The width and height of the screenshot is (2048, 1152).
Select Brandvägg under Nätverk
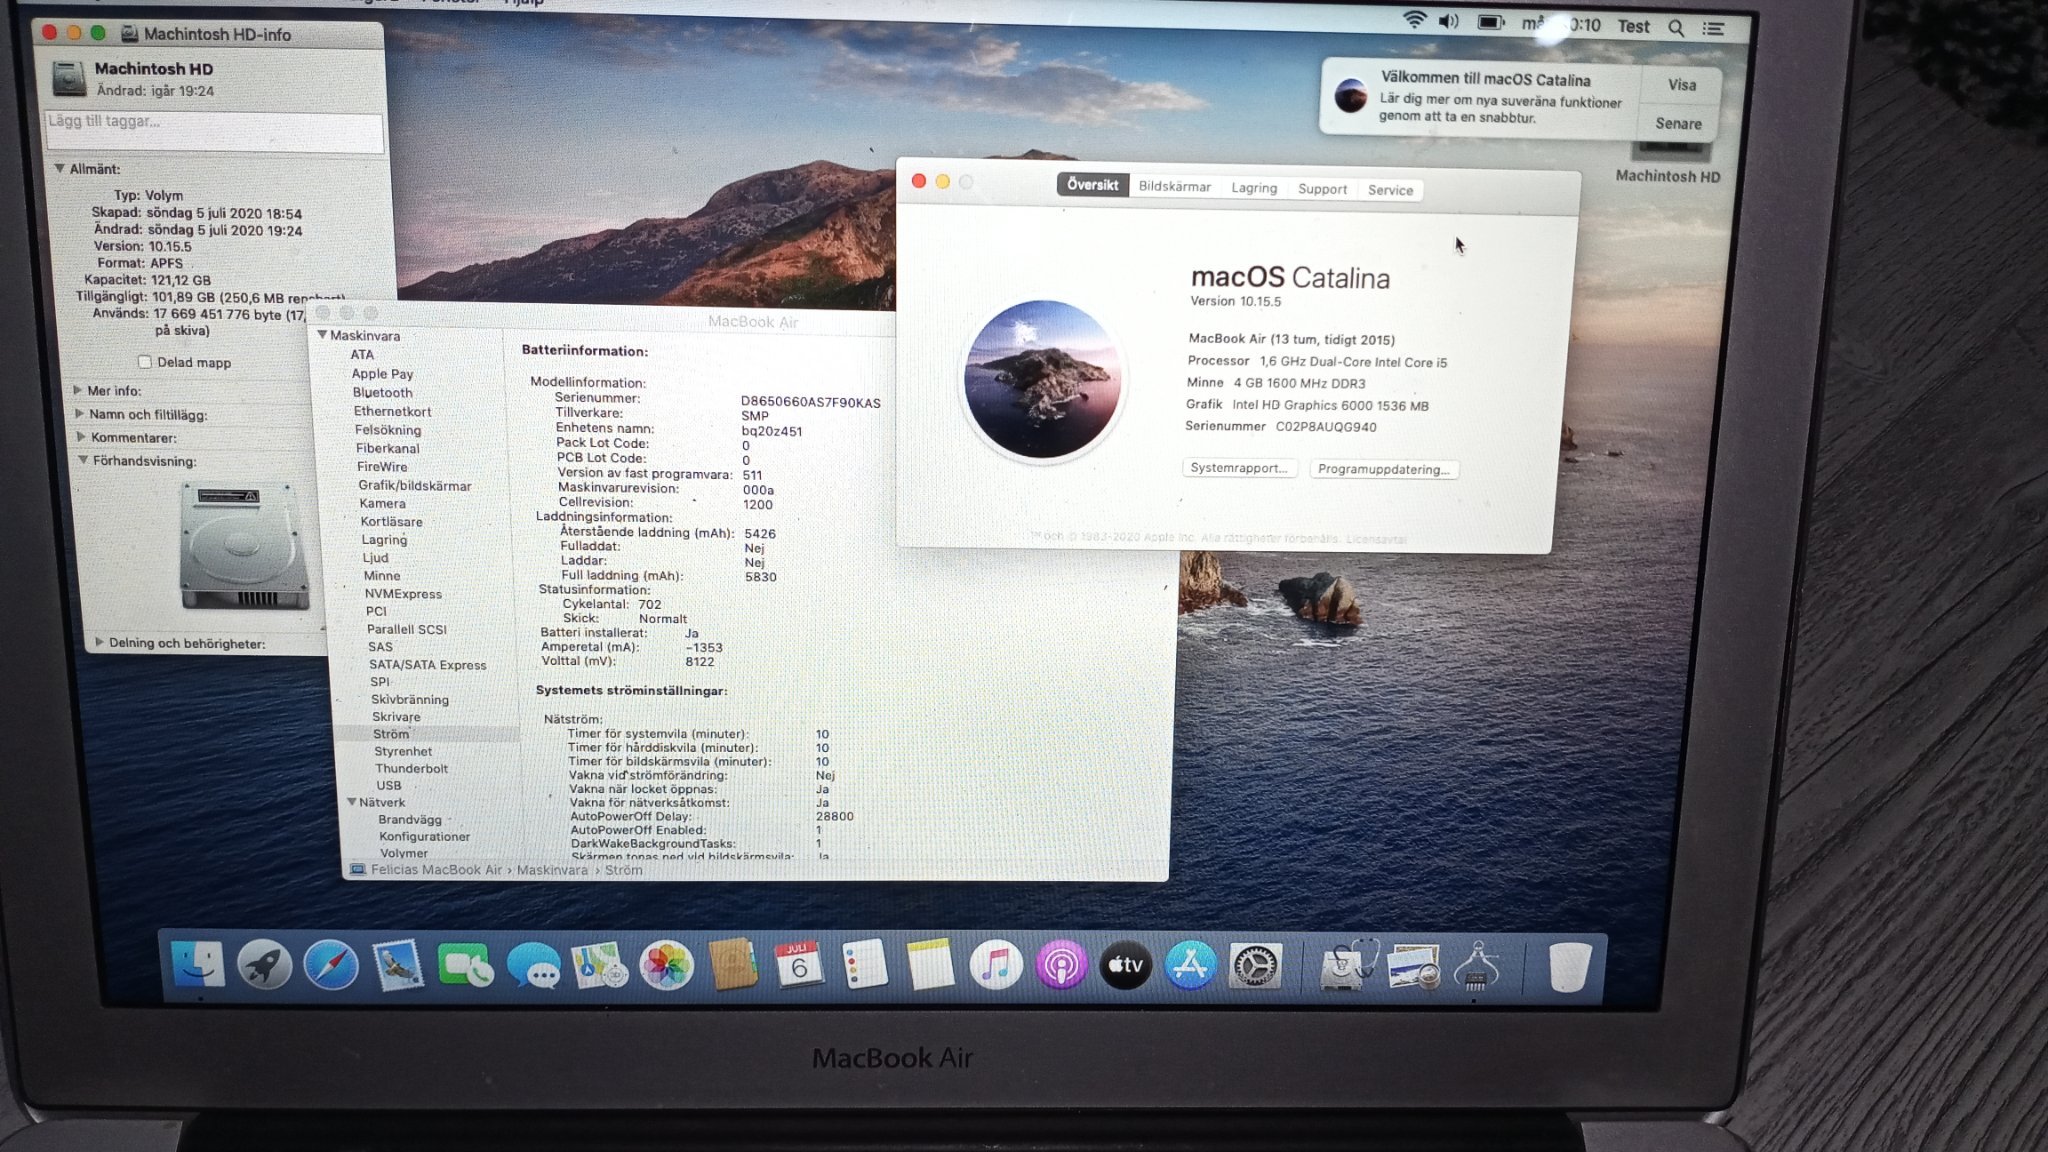(x=410, y=819)
